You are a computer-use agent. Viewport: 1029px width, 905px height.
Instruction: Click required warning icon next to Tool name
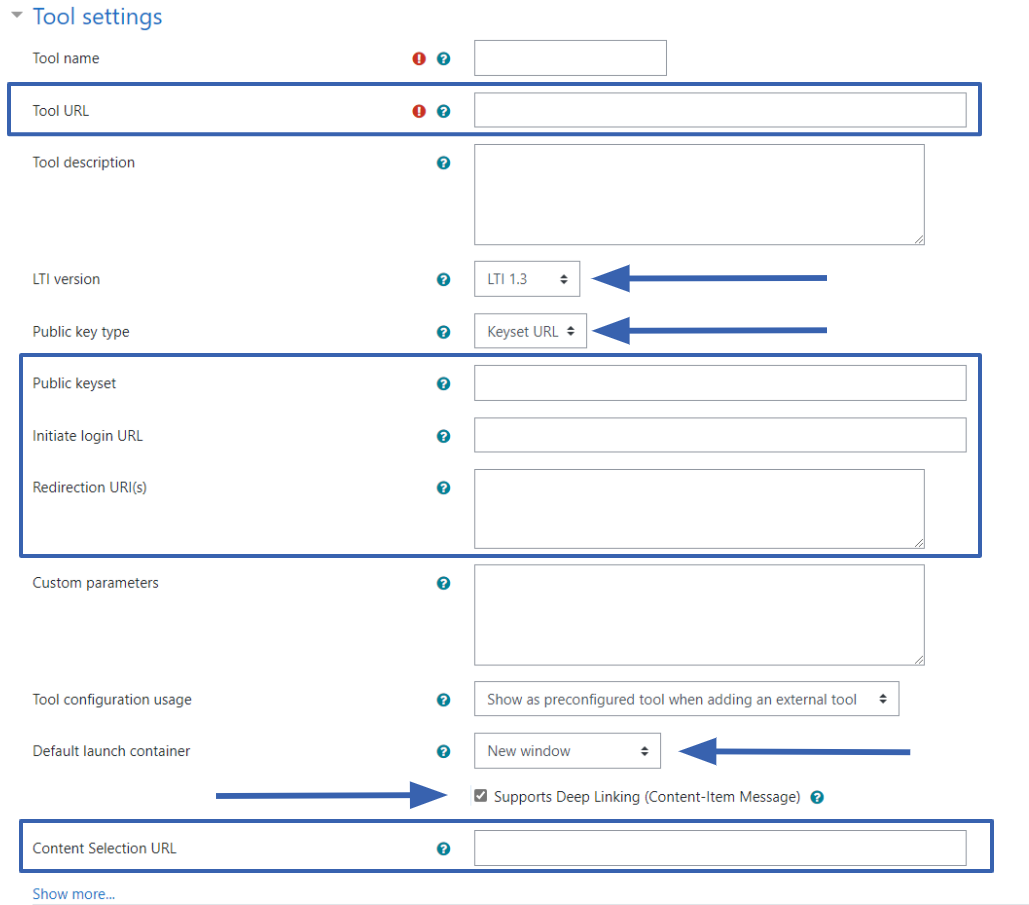coord(419,59)
